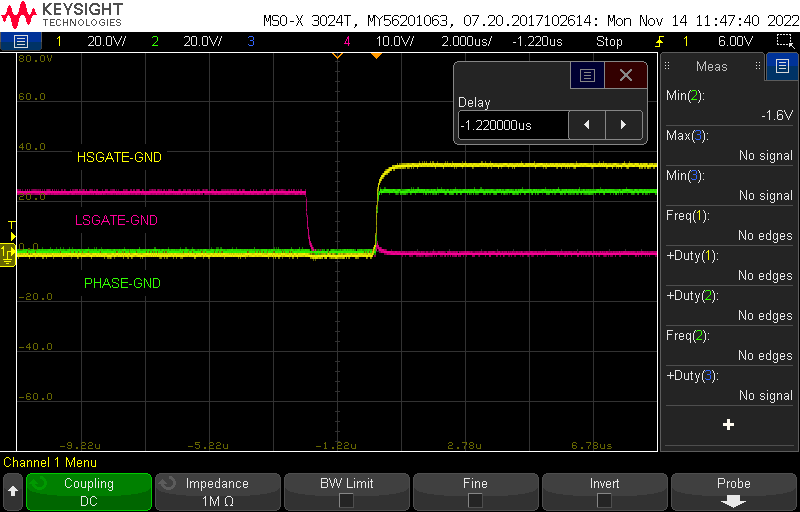Click the Stop run status
800x512 pixels.
tap(609, 41)
